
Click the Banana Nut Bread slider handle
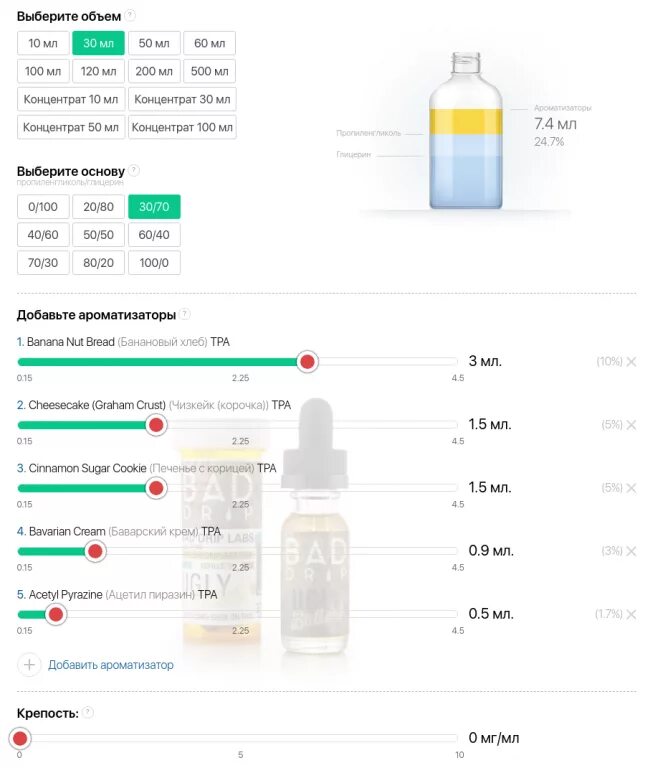click(307, 362)
